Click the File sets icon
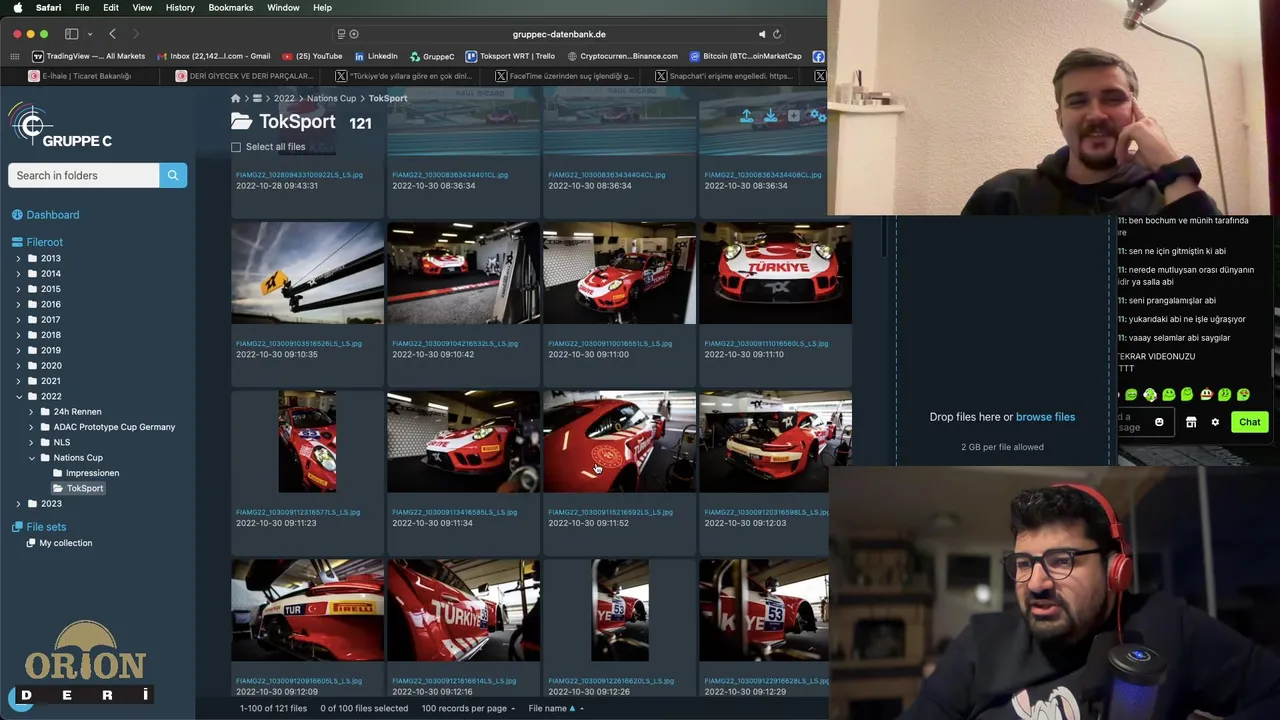 pyautogui.click(x=17, y=527)
